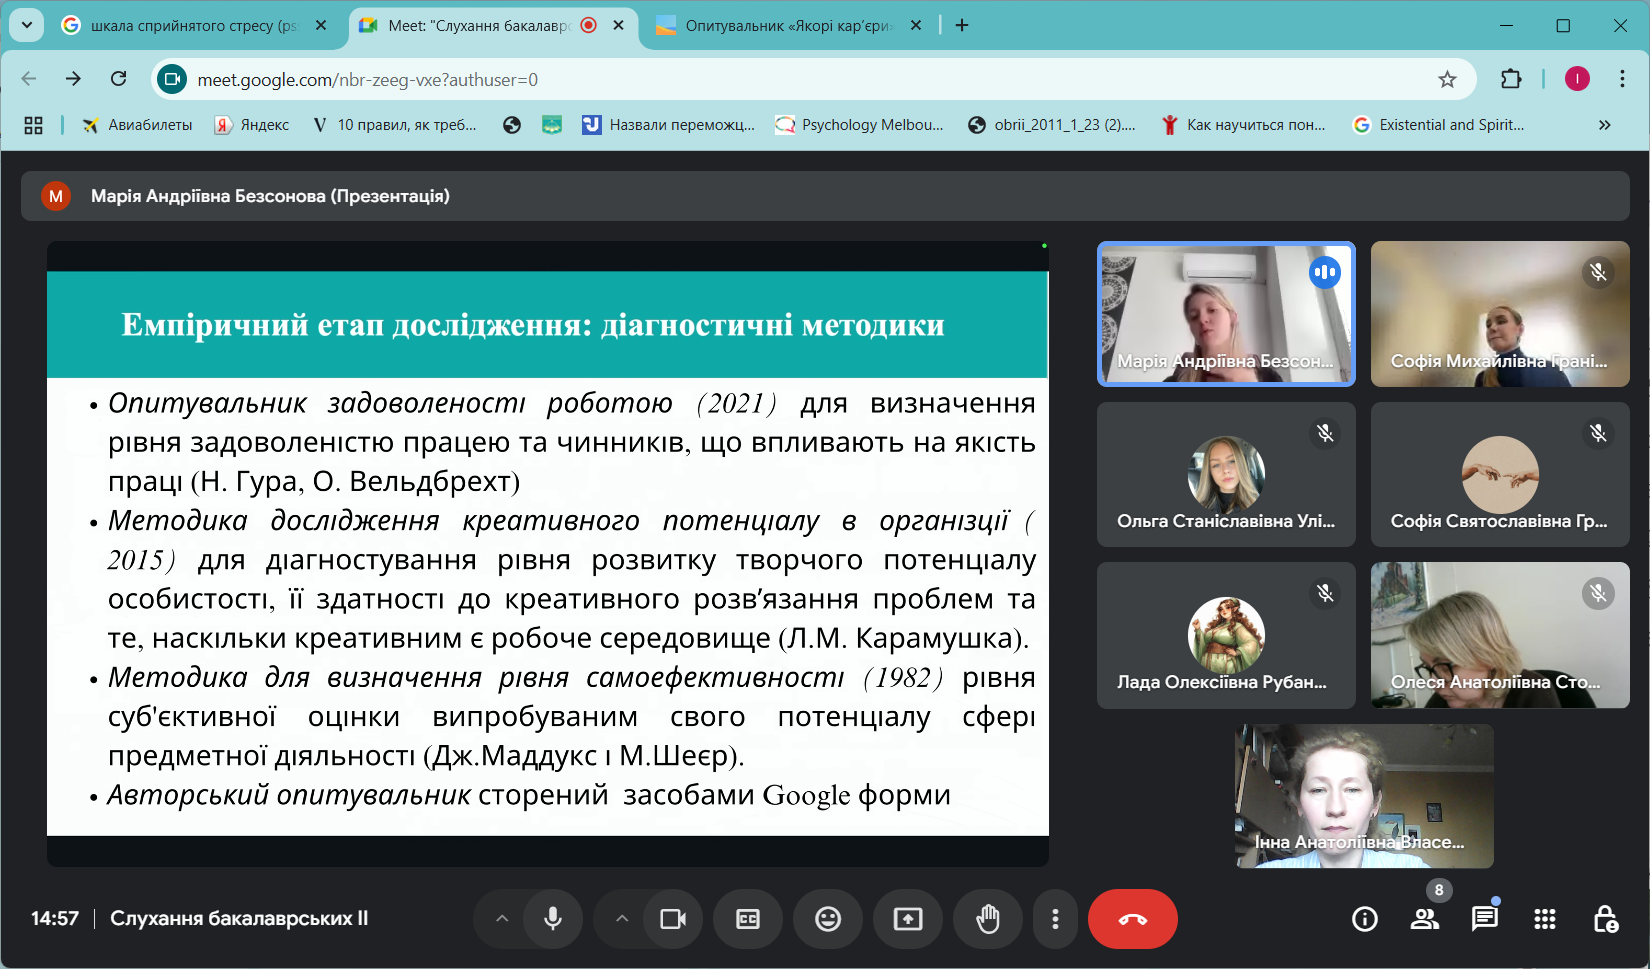Screen dimensions: 1650x969
Task: Go back in browser history
Action: point(29,79)
